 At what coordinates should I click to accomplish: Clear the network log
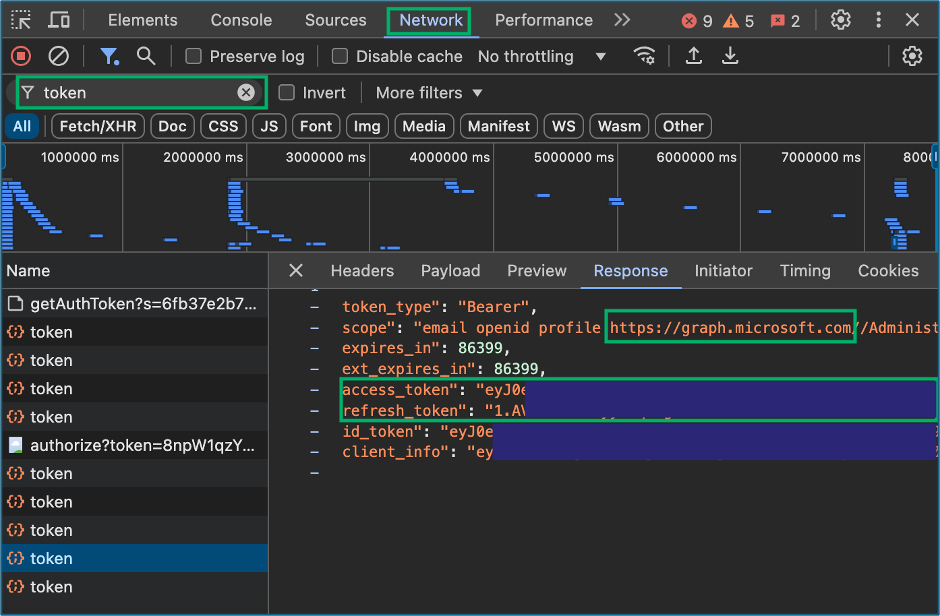point(58,56)
